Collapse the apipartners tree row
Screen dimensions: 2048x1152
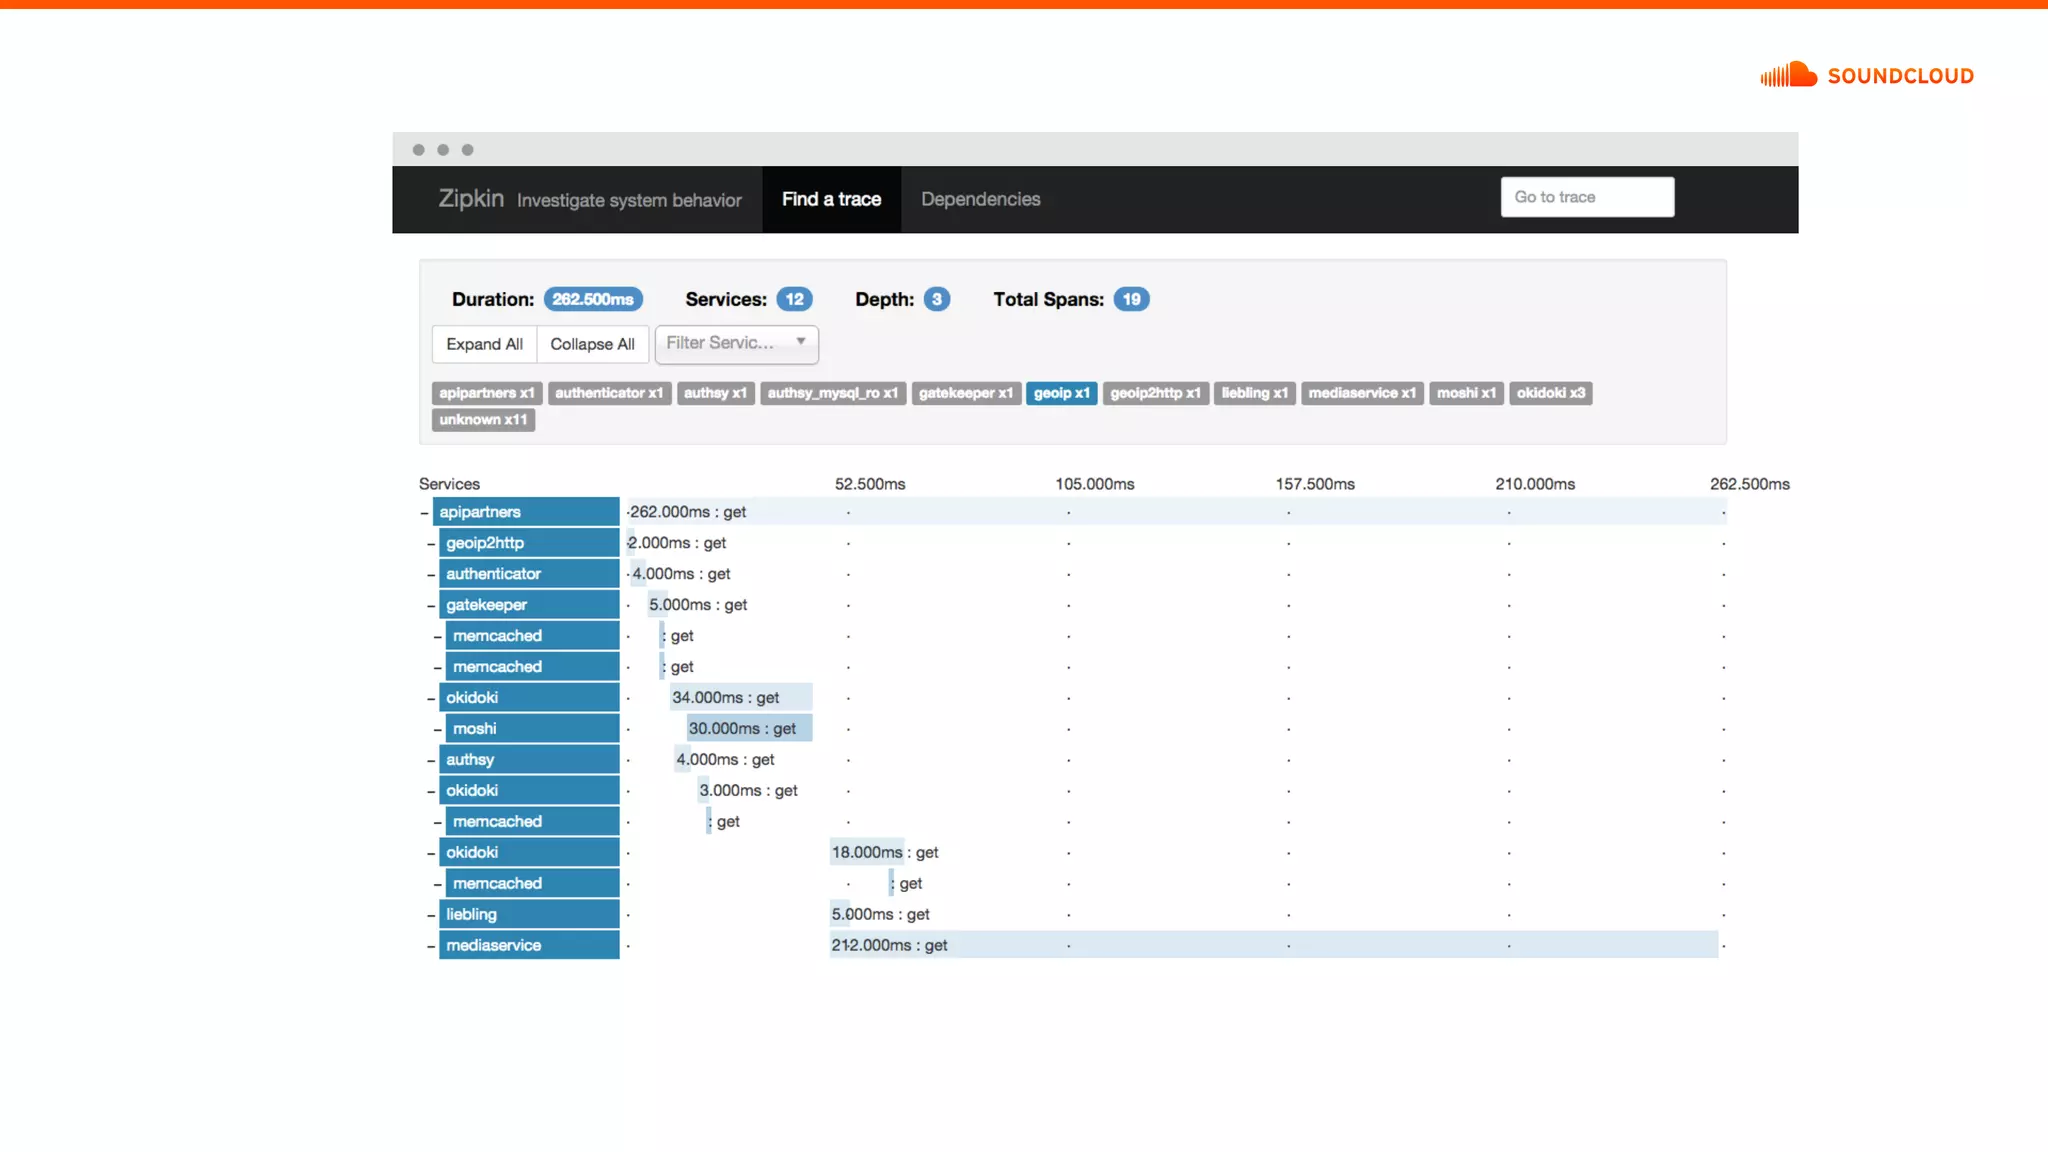coord(425,513)
